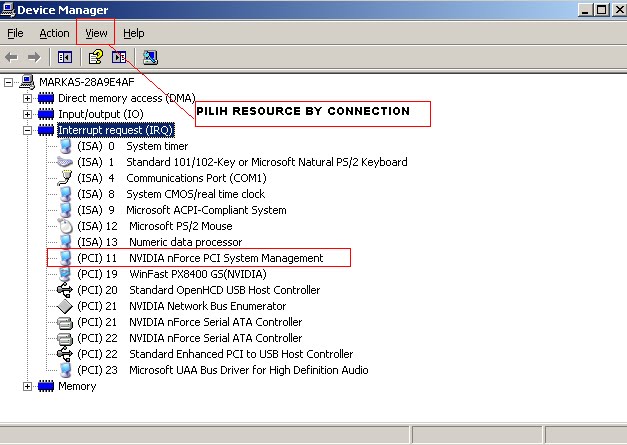Click the Device Manager title bar icon
The height and width of the screenshot is (445, 627).
(x=8, y=9)
